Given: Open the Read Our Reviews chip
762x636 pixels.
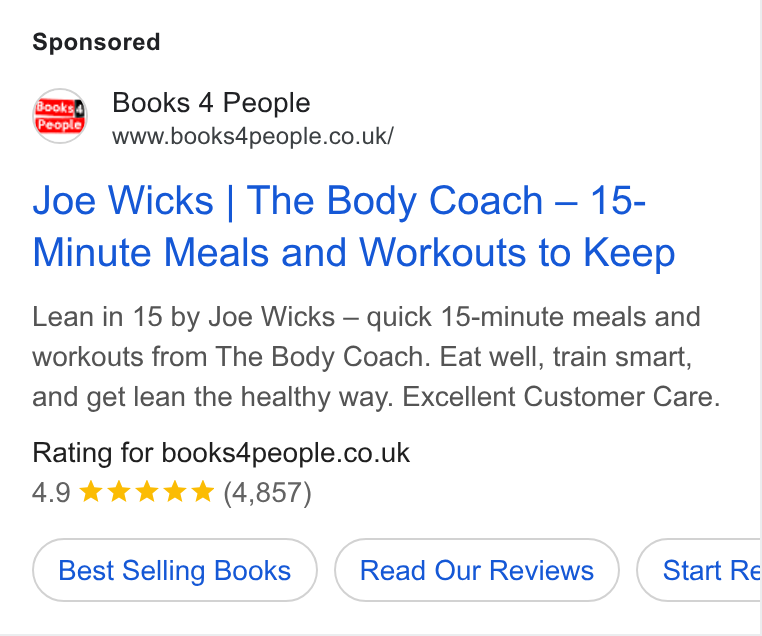Looking at the screenshot, I should pos(477,570).
